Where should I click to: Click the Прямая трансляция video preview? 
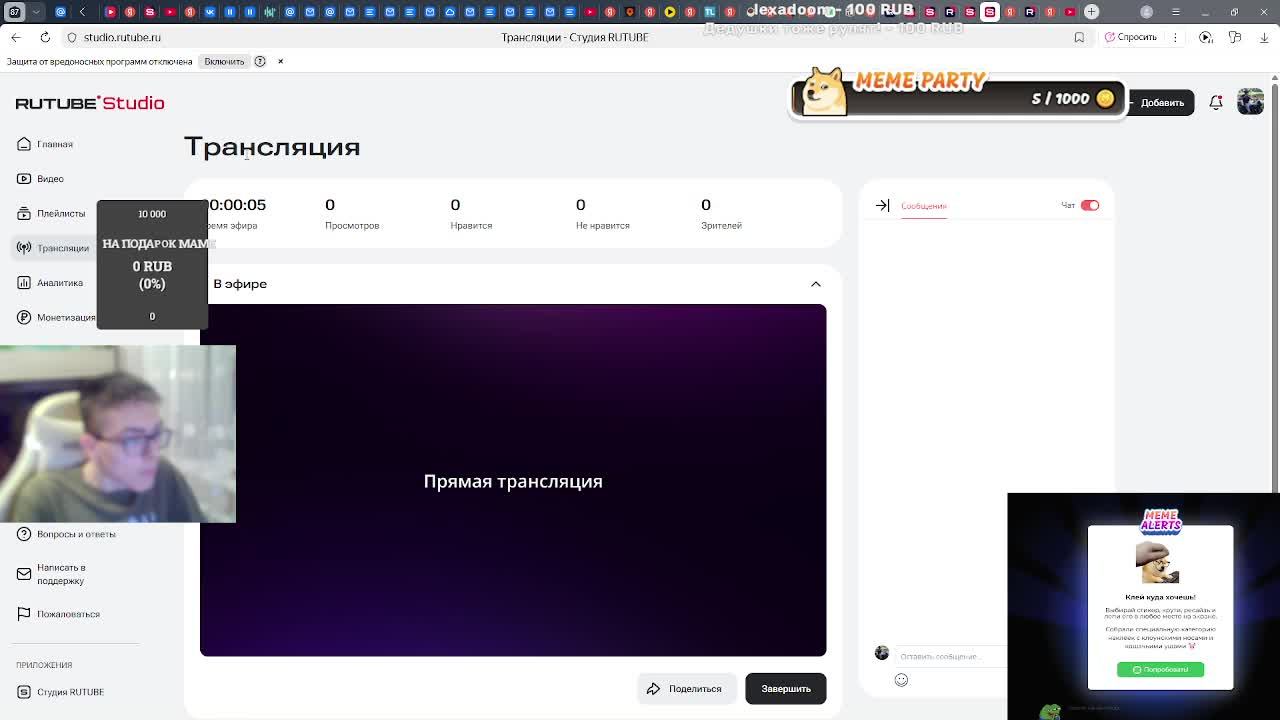click(x=513, y=480)
